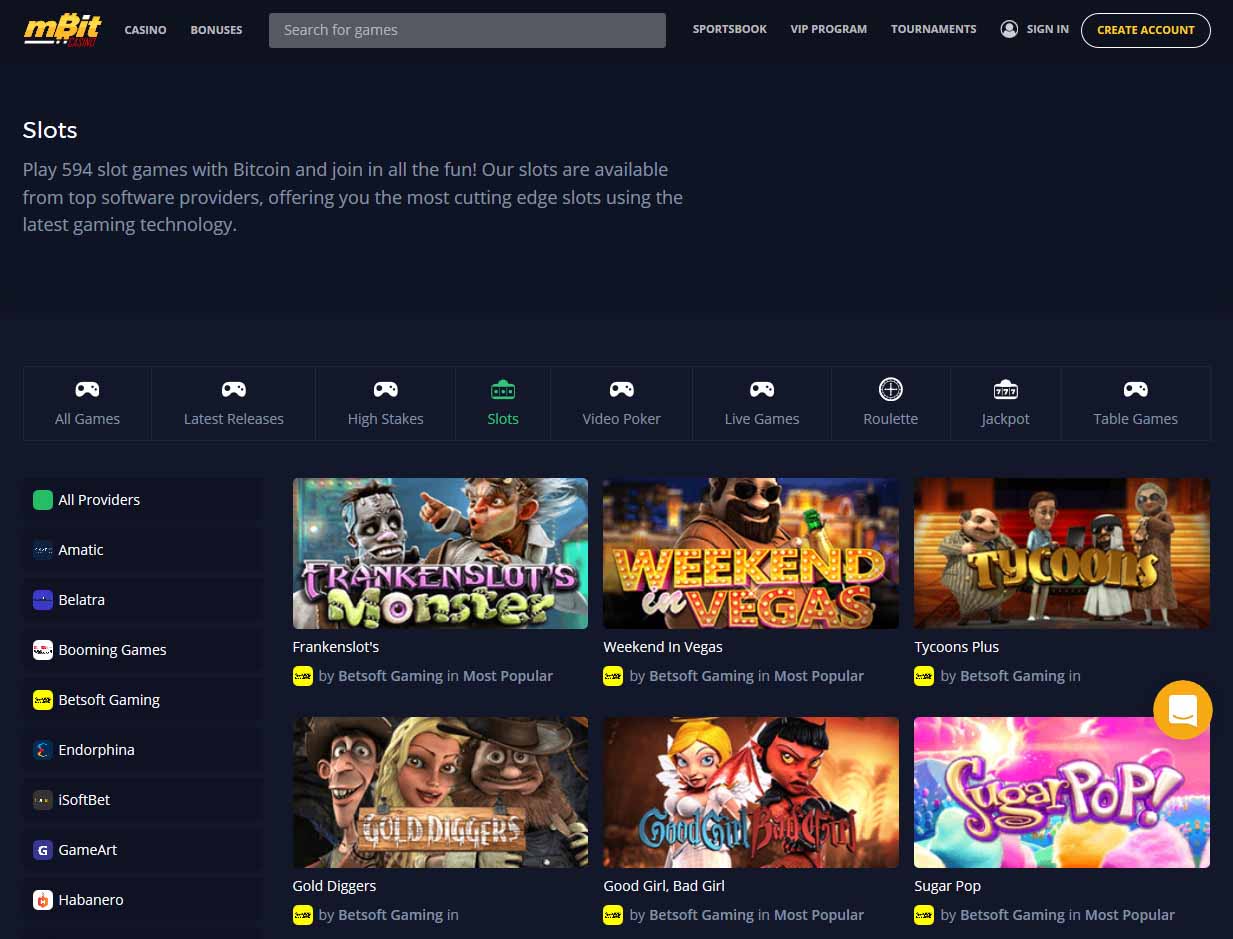This screenshot has width=1233, height=939.
Task: Open the Good Girl, Bad Girl title link
Action: pos(664,886)
